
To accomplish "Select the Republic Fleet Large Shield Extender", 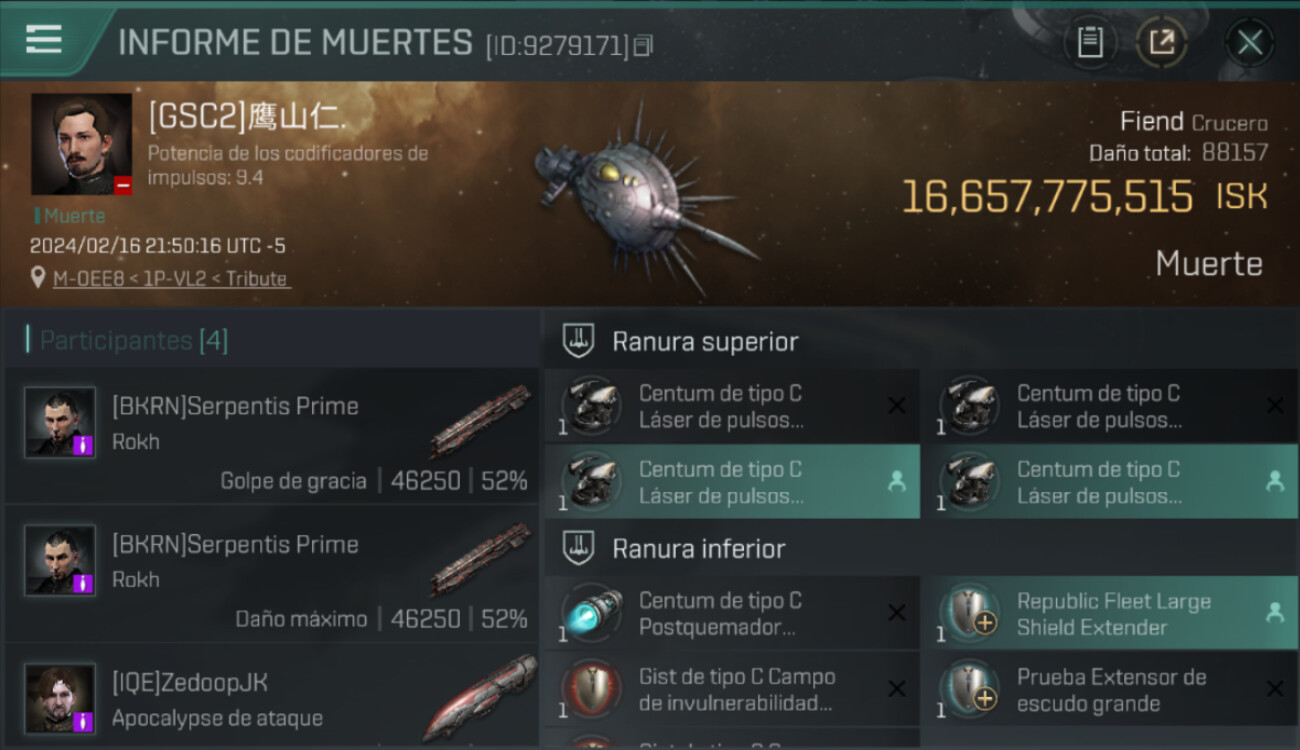I will tap(1109, 613).
